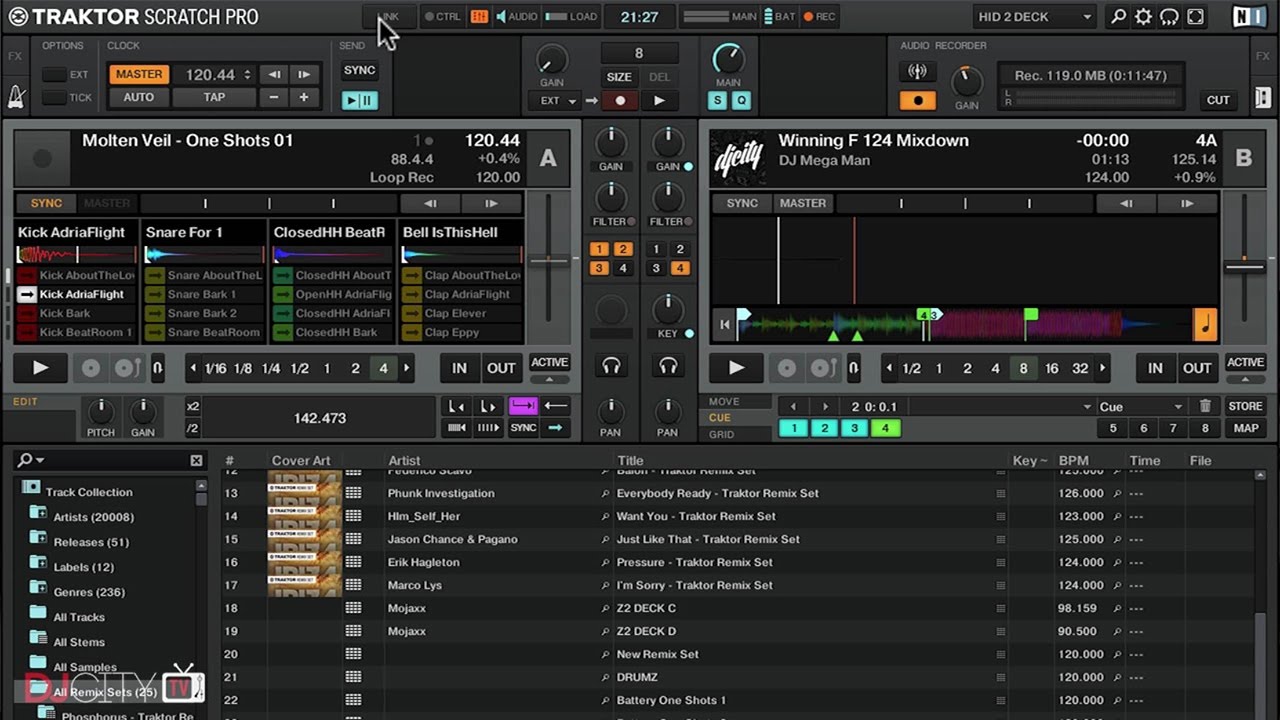Select CUE tab on deck B
This screenshot has width=1280, height=720.
coord(720,418)
